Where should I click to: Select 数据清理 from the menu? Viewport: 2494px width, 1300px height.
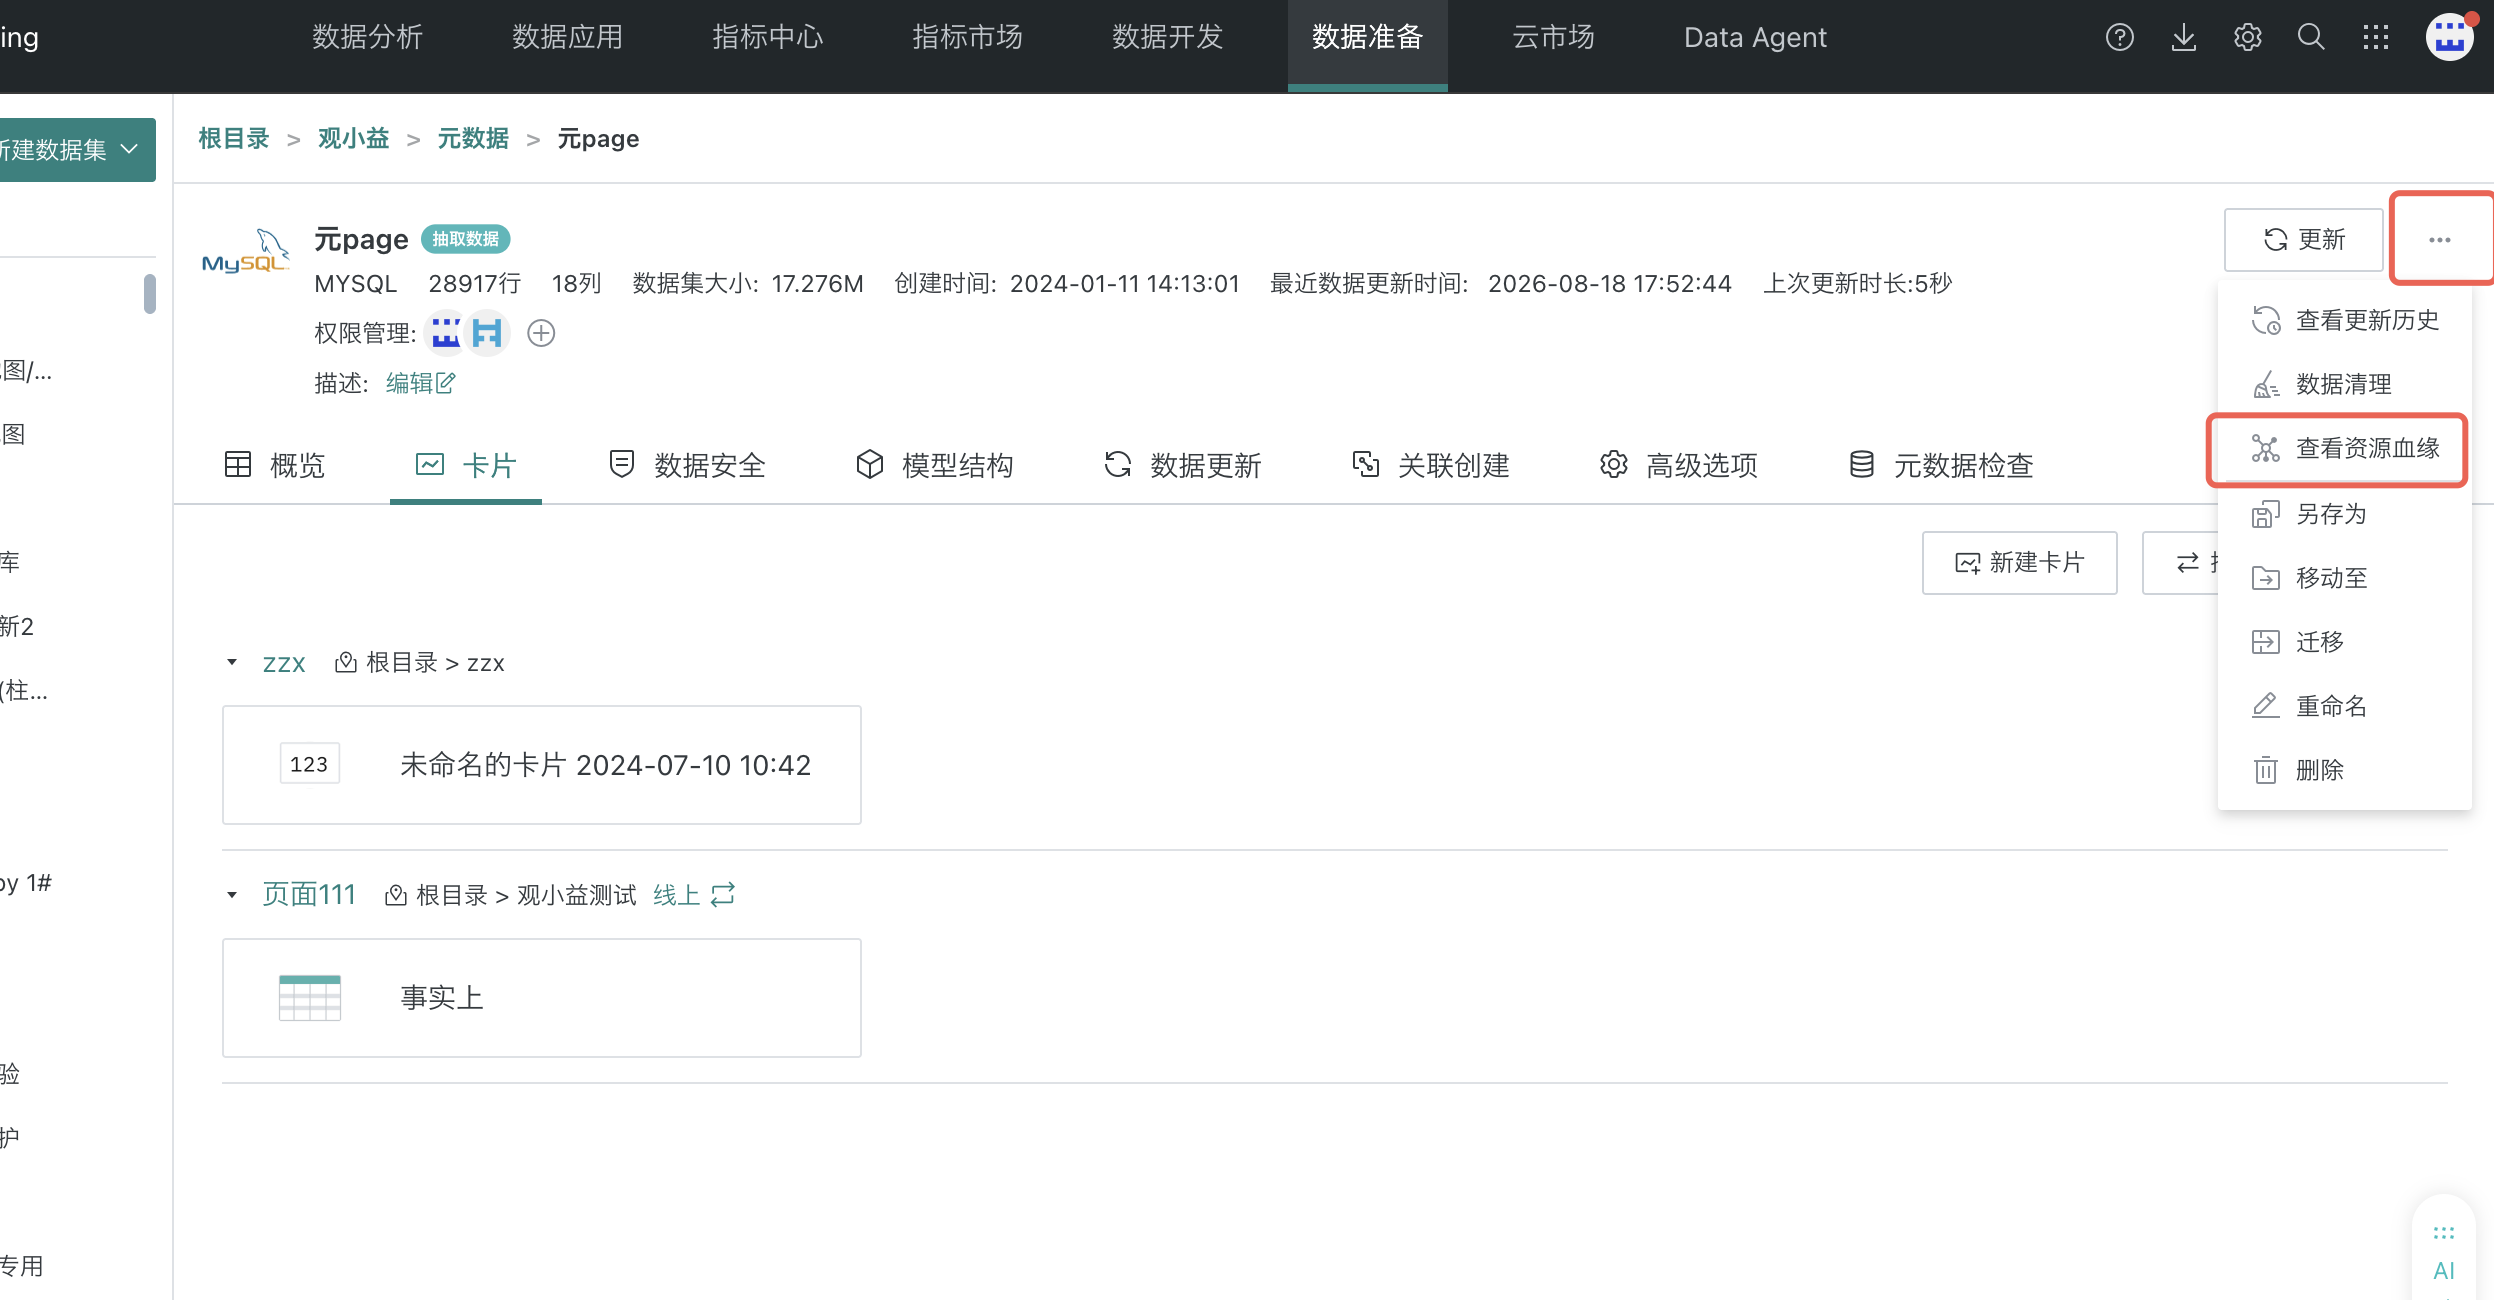[x=2343, y=384]
